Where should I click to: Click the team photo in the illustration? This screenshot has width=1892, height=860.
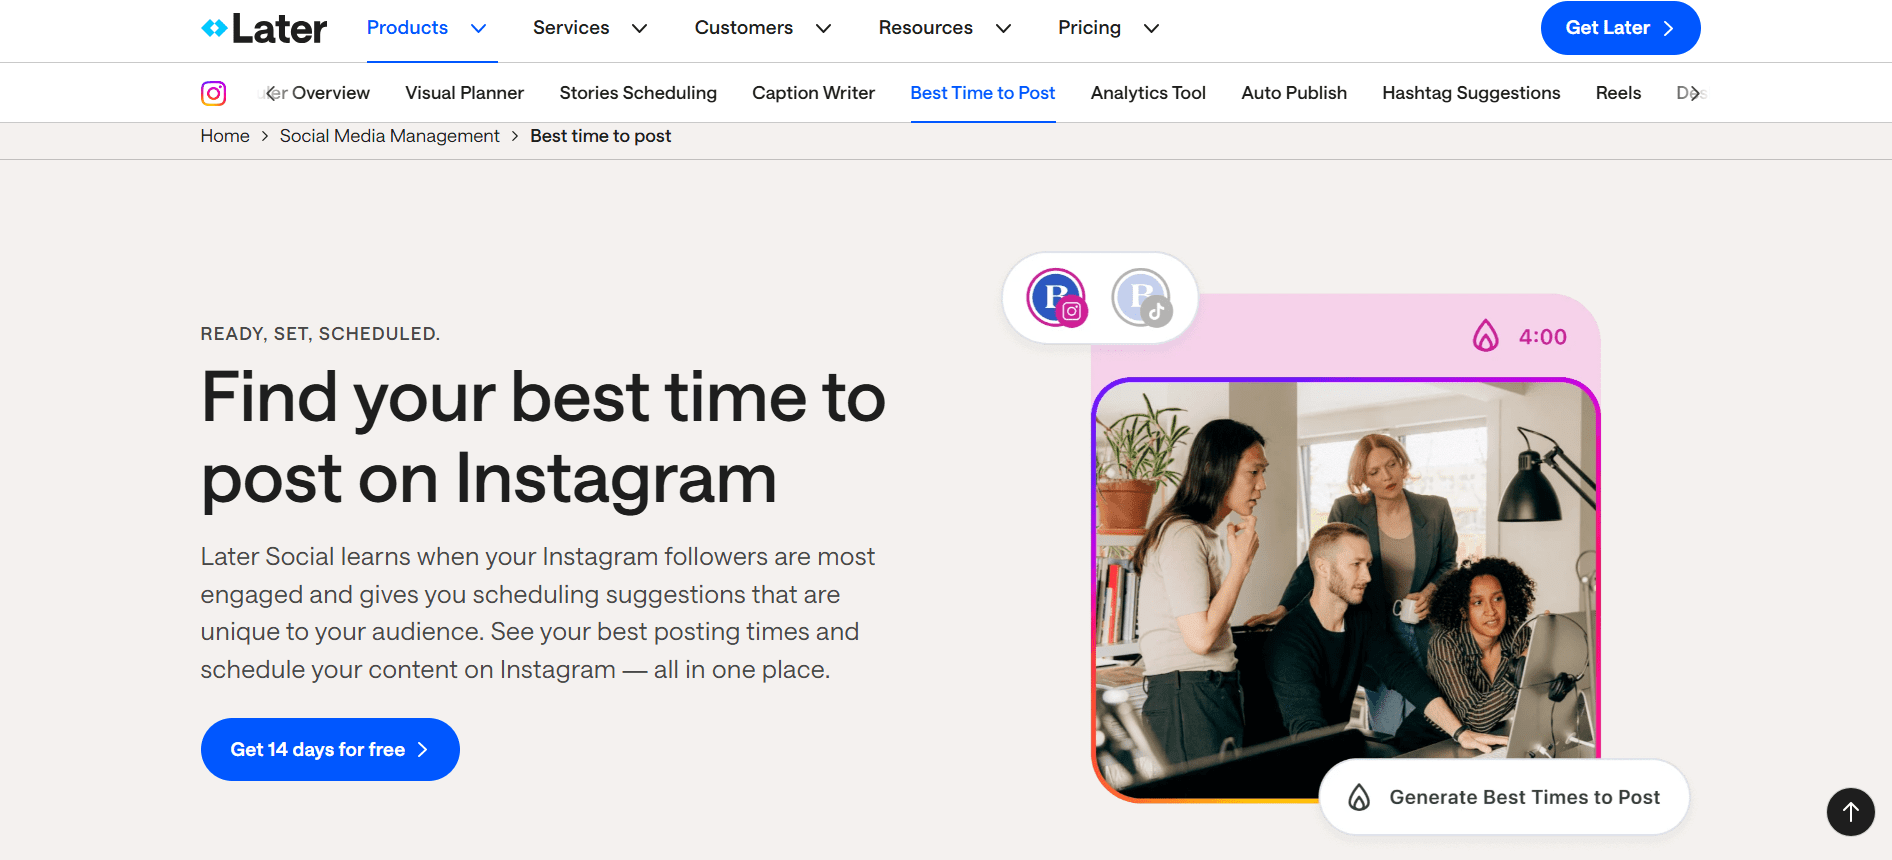coord(1346,590)
